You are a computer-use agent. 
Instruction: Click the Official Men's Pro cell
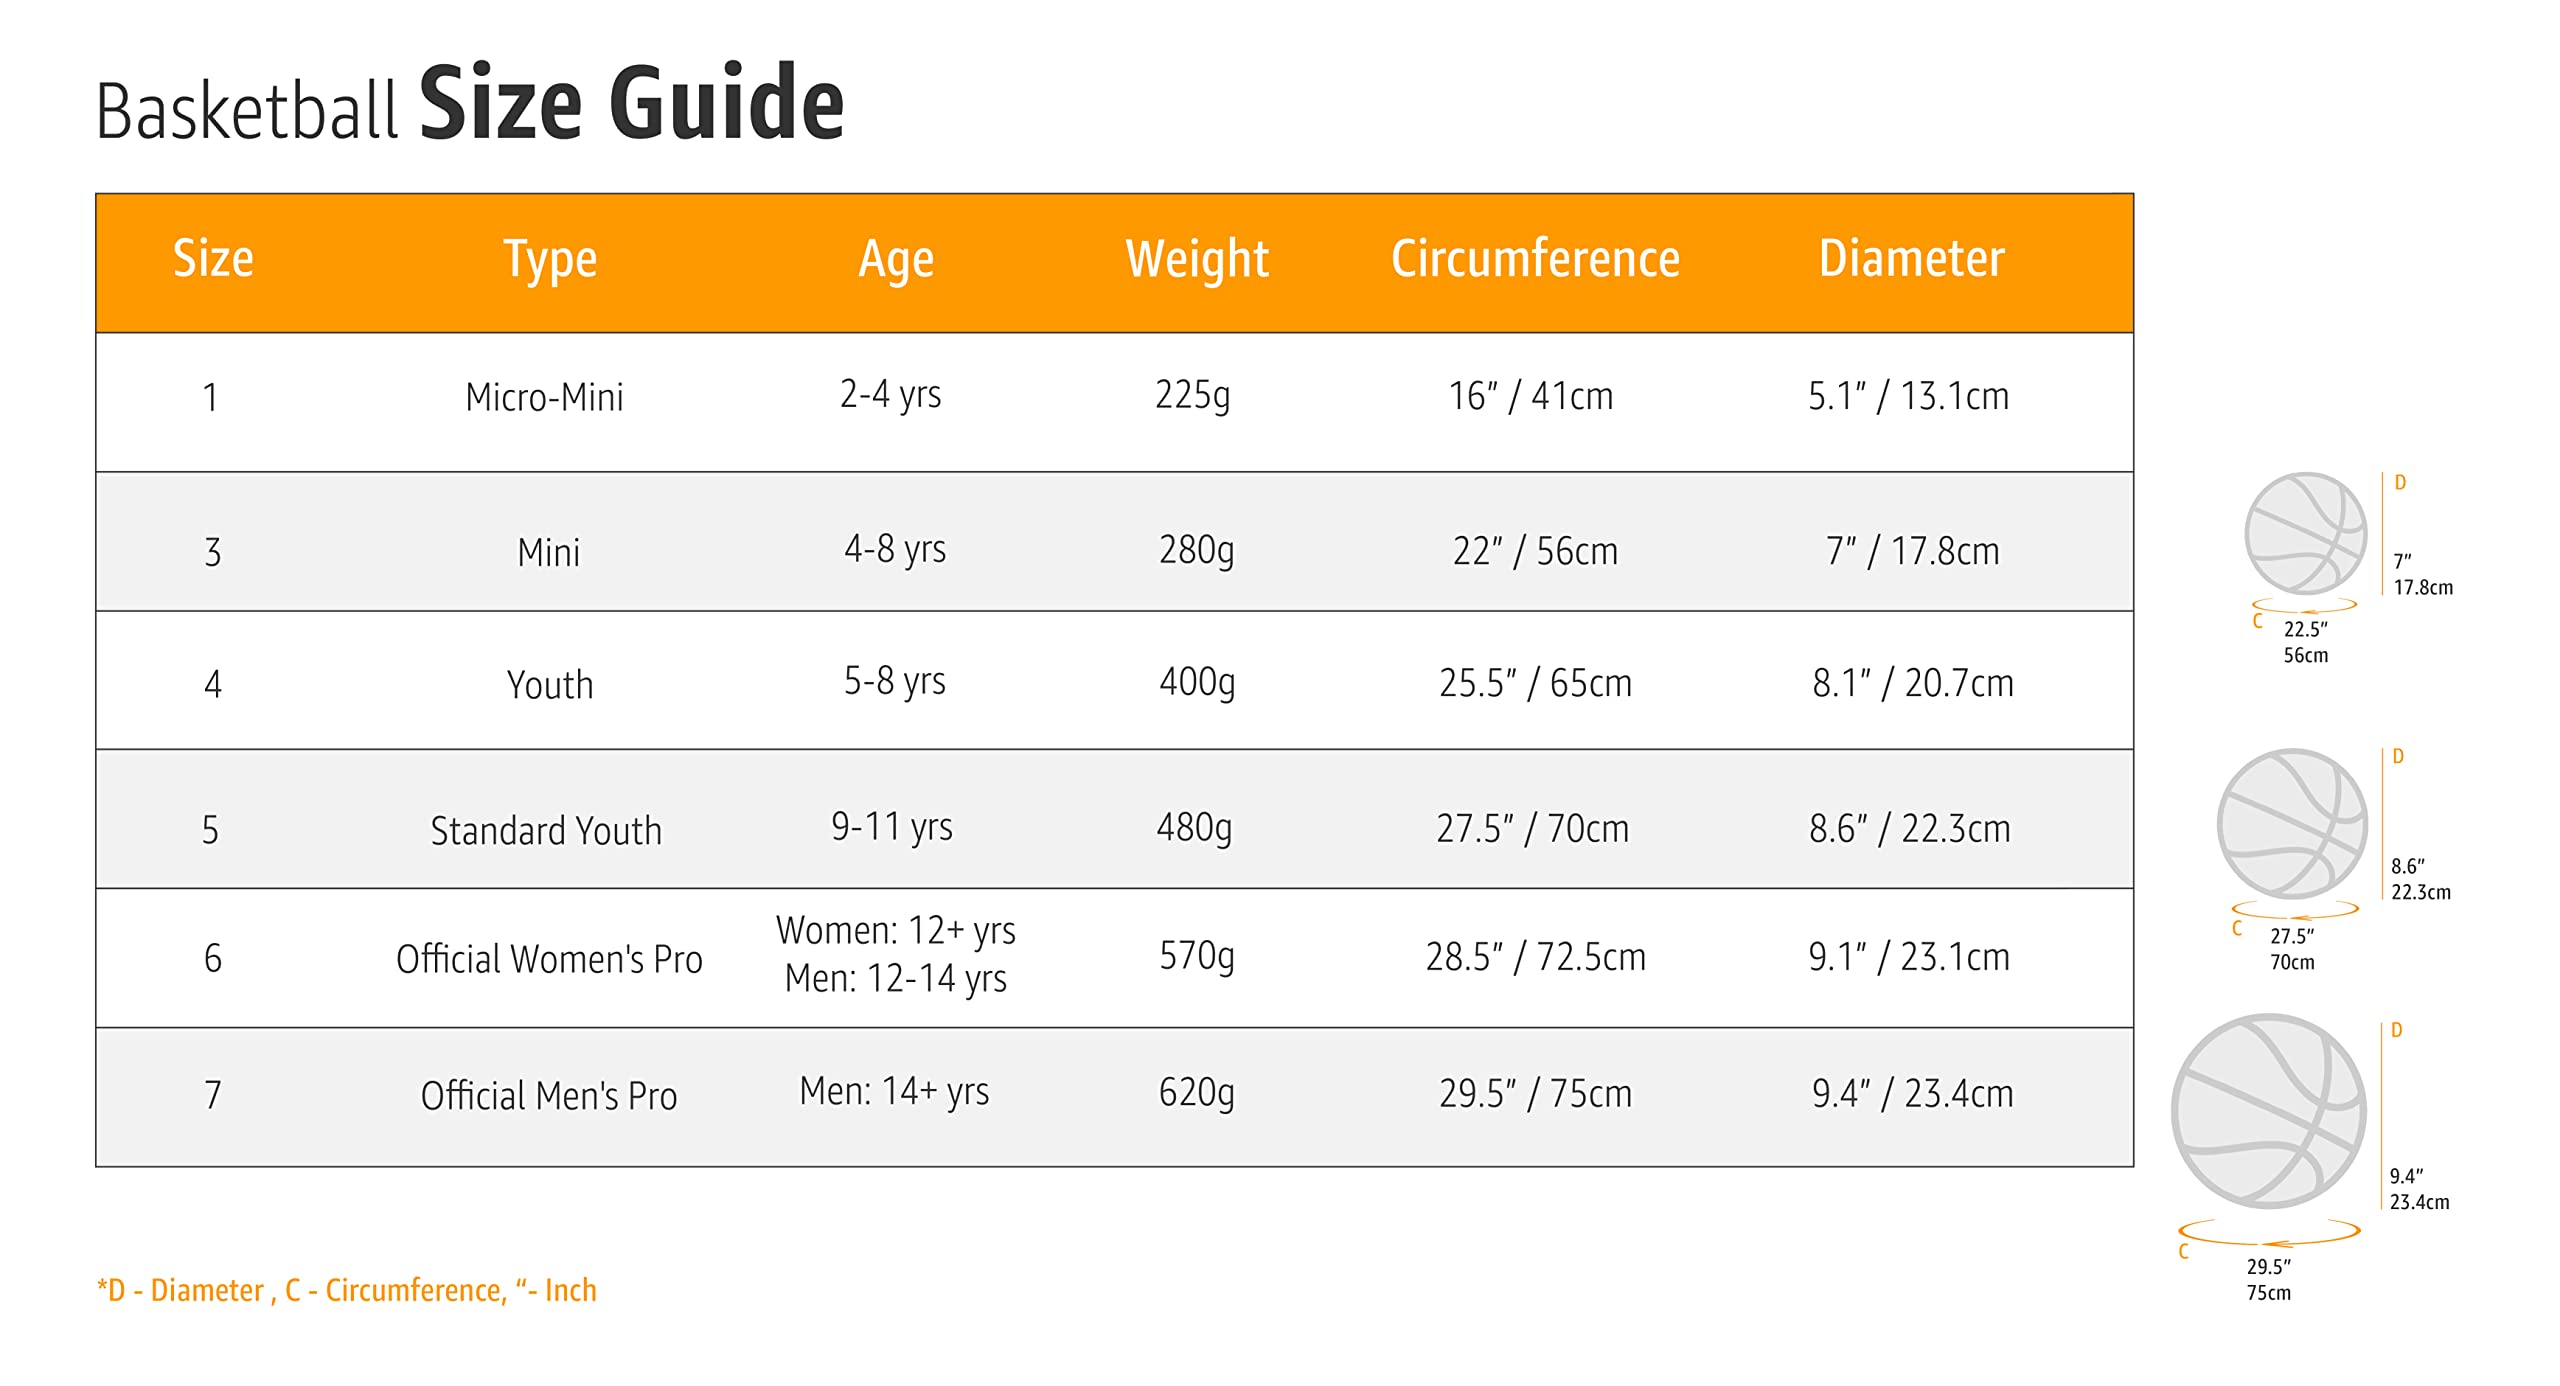[549, 1096]
